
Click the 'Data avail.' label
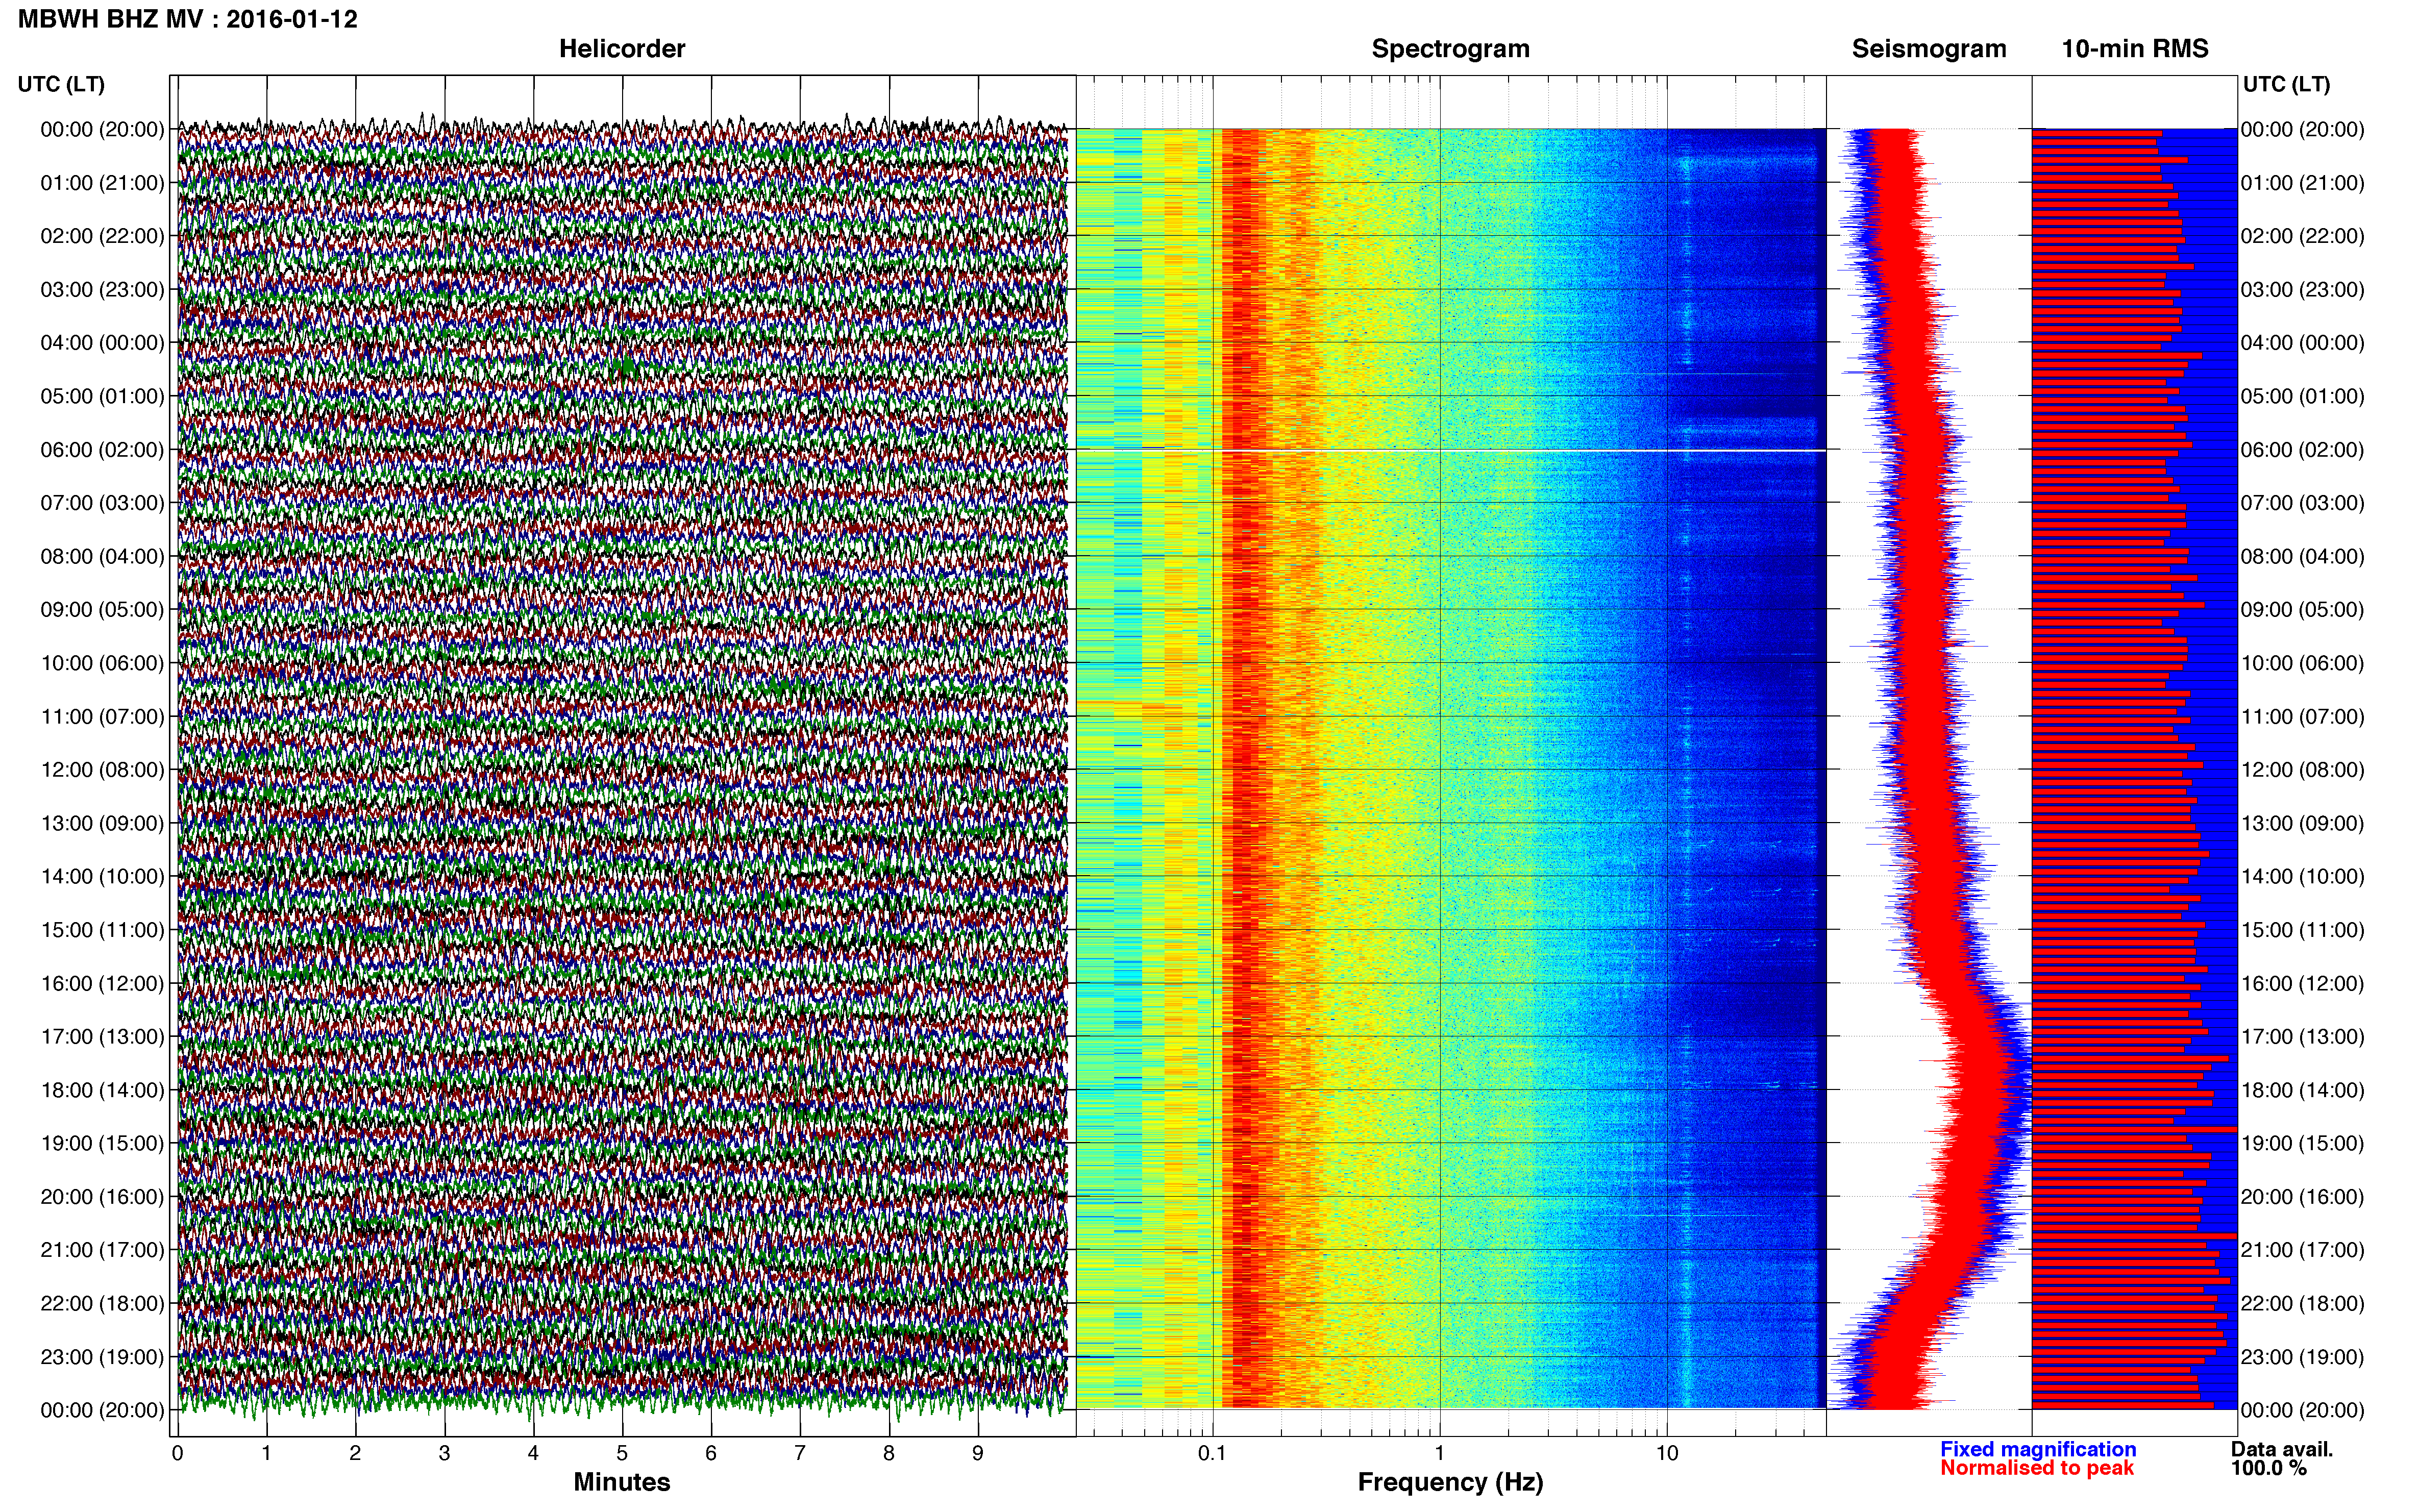2282,1449
